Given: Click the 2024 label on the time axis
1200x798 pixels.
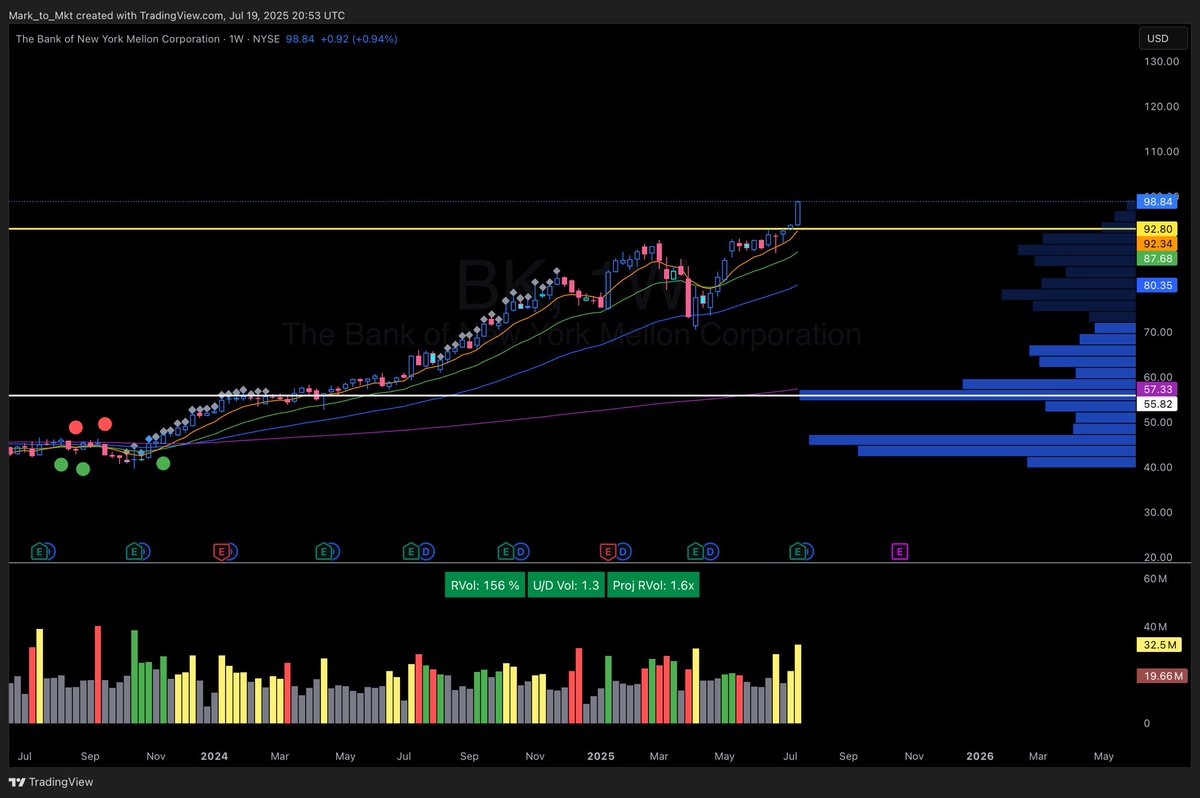Looking at the screenshot, I should [x=215, y=757].
